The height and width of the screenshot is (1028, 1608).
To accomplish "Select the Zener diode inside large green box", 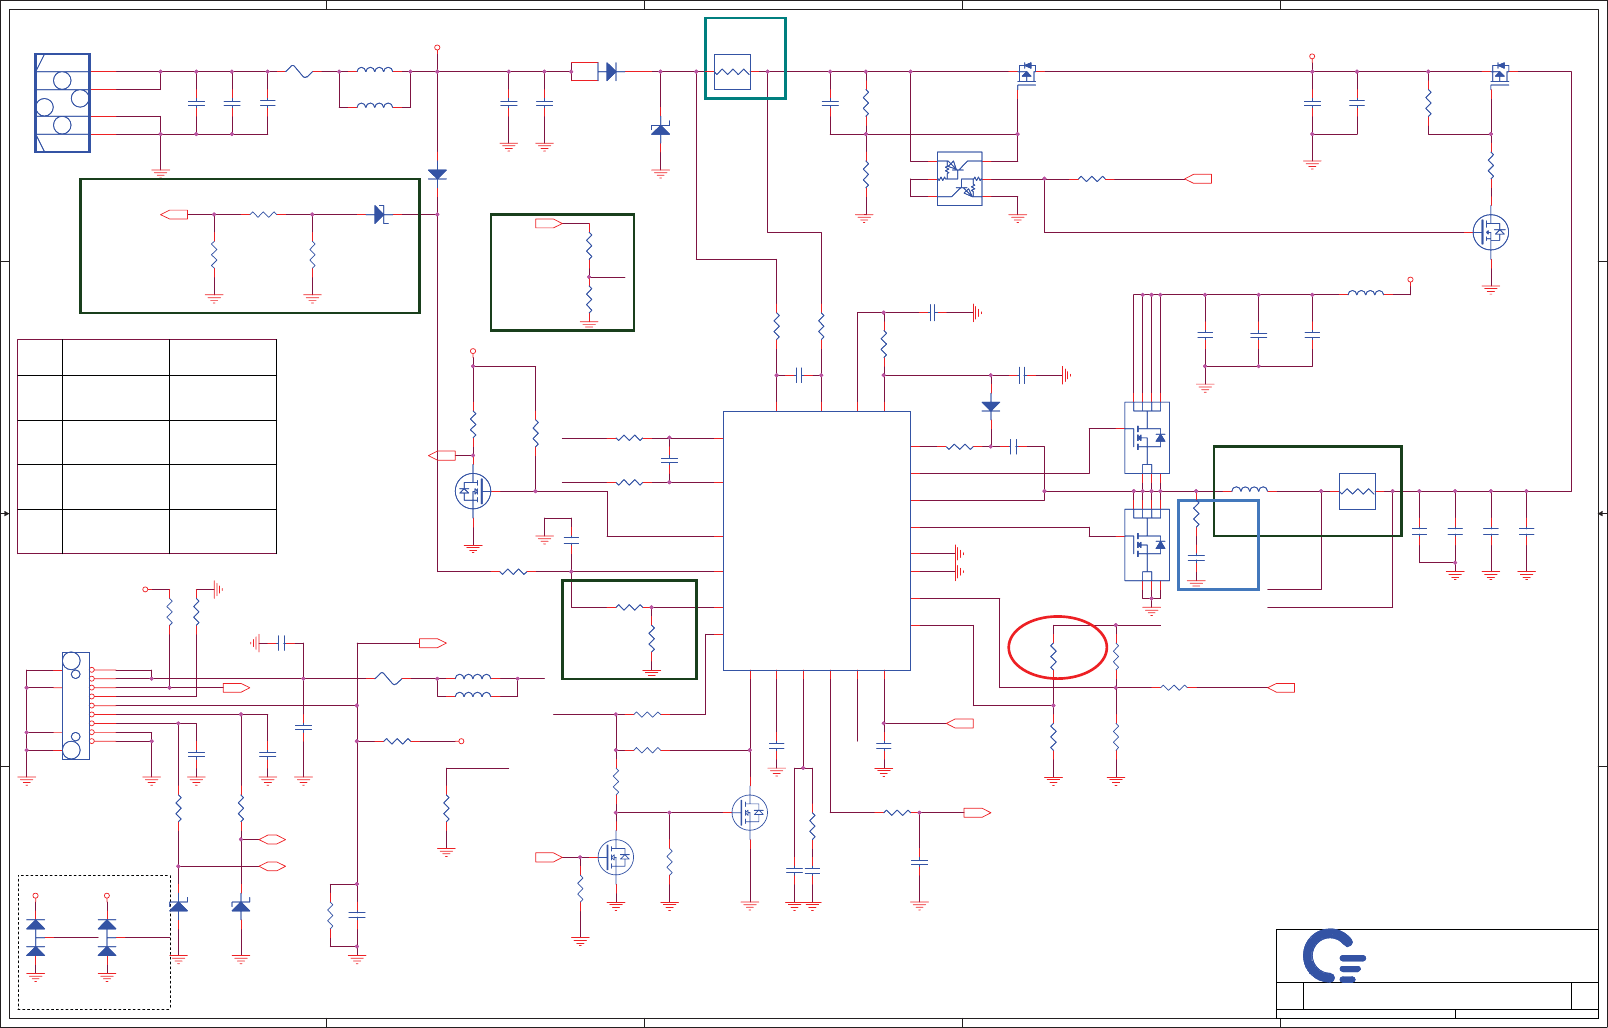I will click(x=380, y=214).
